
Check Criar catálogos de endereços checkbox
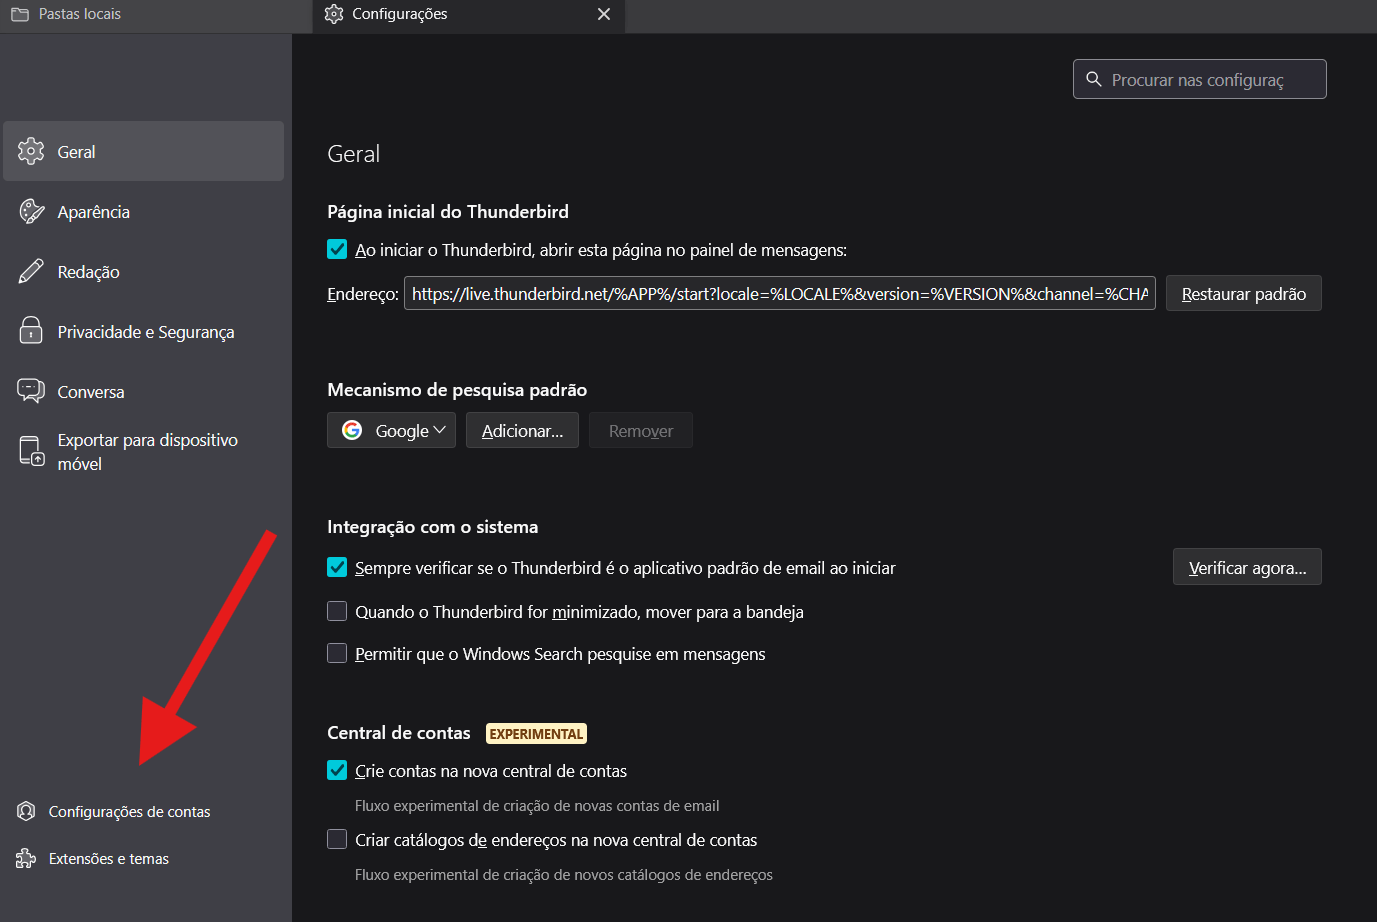tap(337, 839)
